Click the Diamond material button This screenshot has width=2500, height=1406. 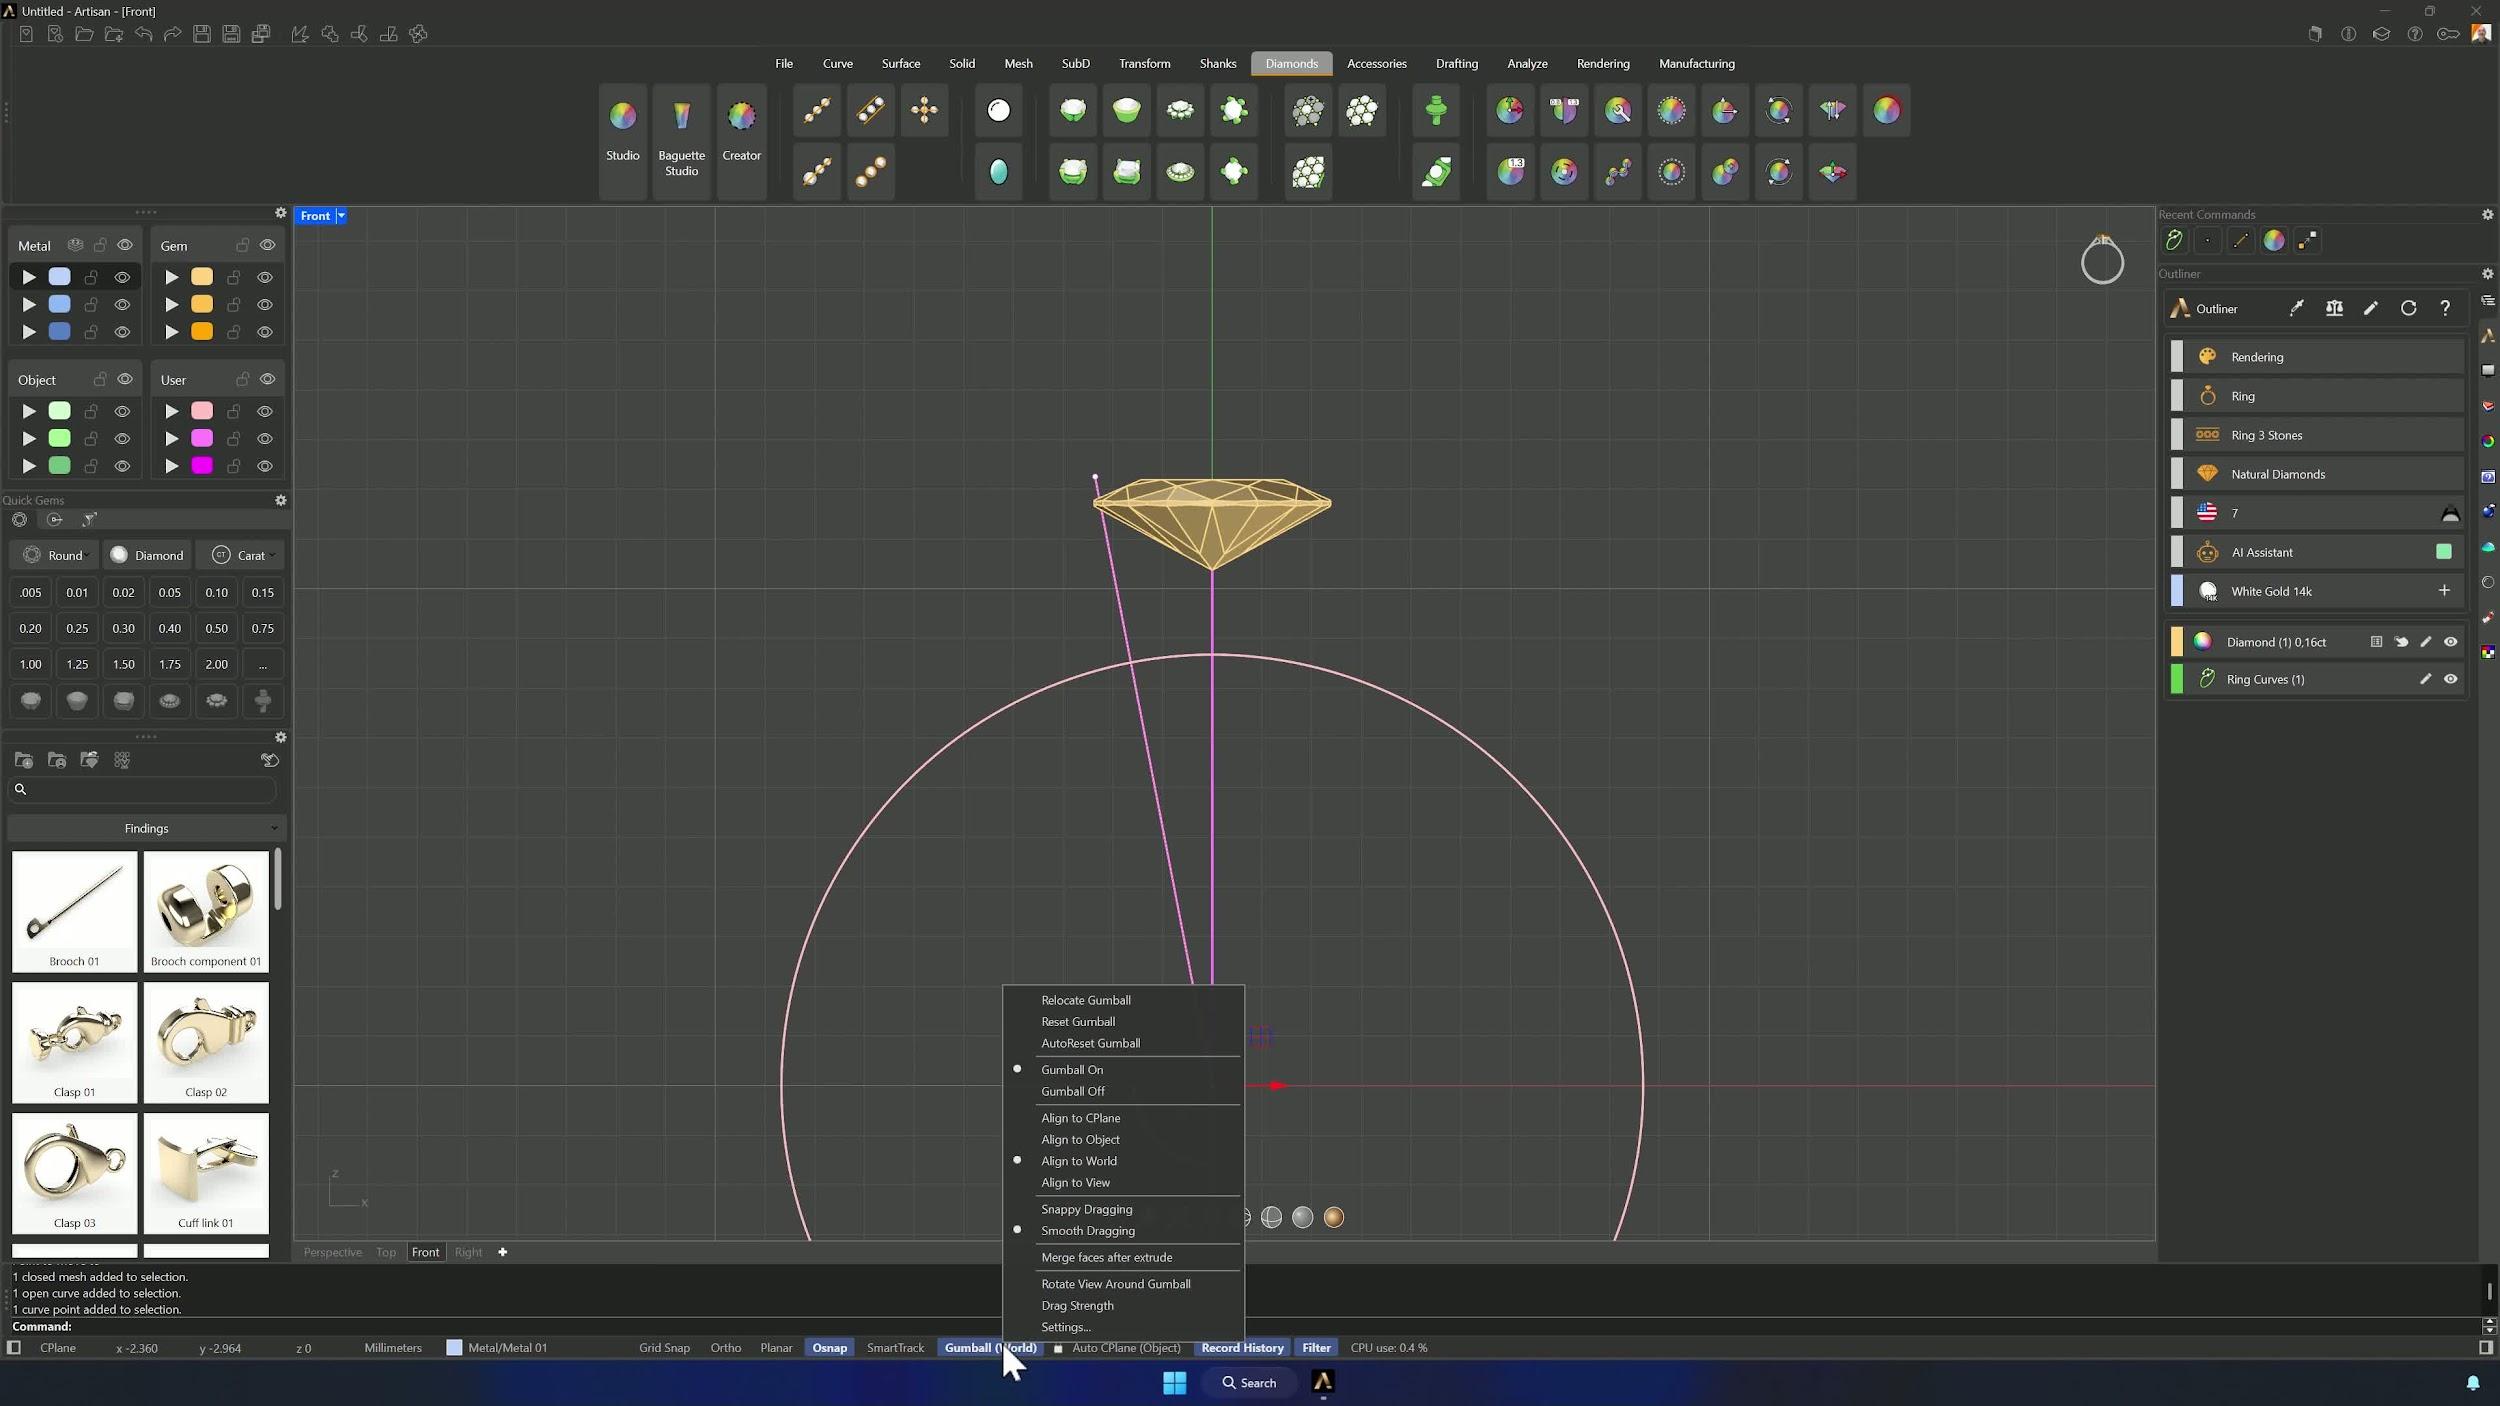(147, 555)
